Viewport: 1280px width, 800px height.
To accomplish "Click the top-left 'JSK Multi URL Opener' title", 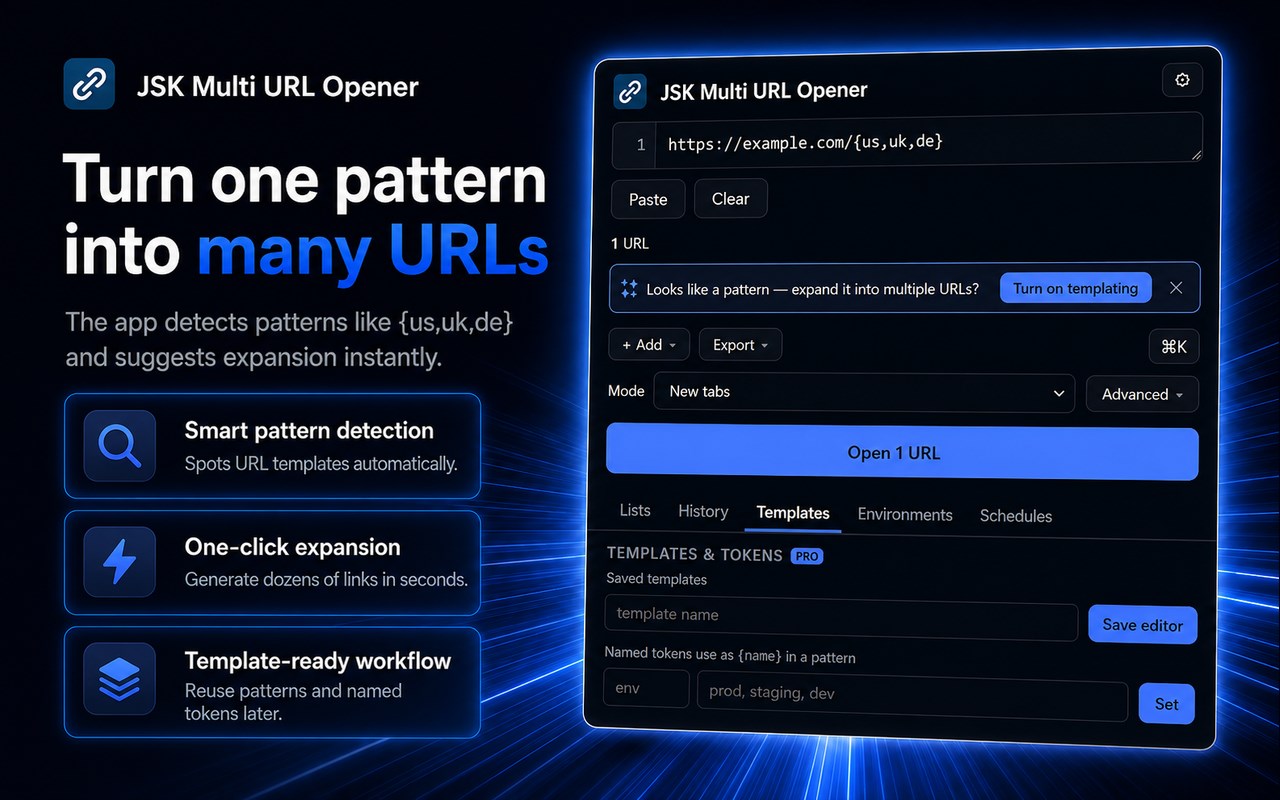I will point(277,86).
